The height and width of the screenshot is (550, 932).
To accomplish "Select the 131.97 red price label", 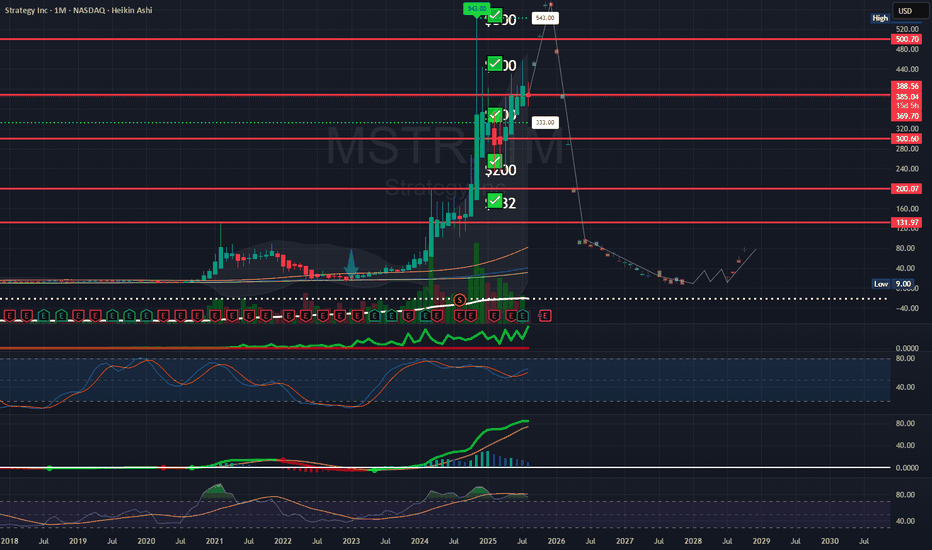I will click(907, 222).
